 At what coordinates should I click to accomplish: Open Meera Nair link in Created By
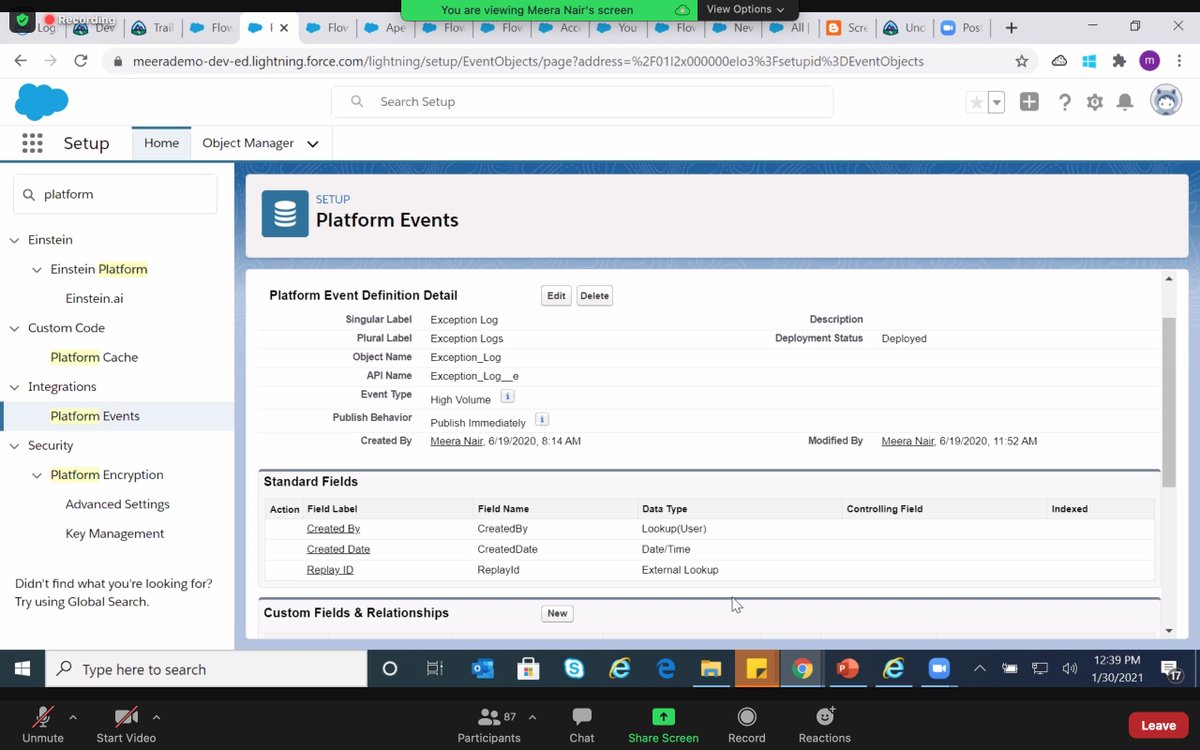pos(458,441)
